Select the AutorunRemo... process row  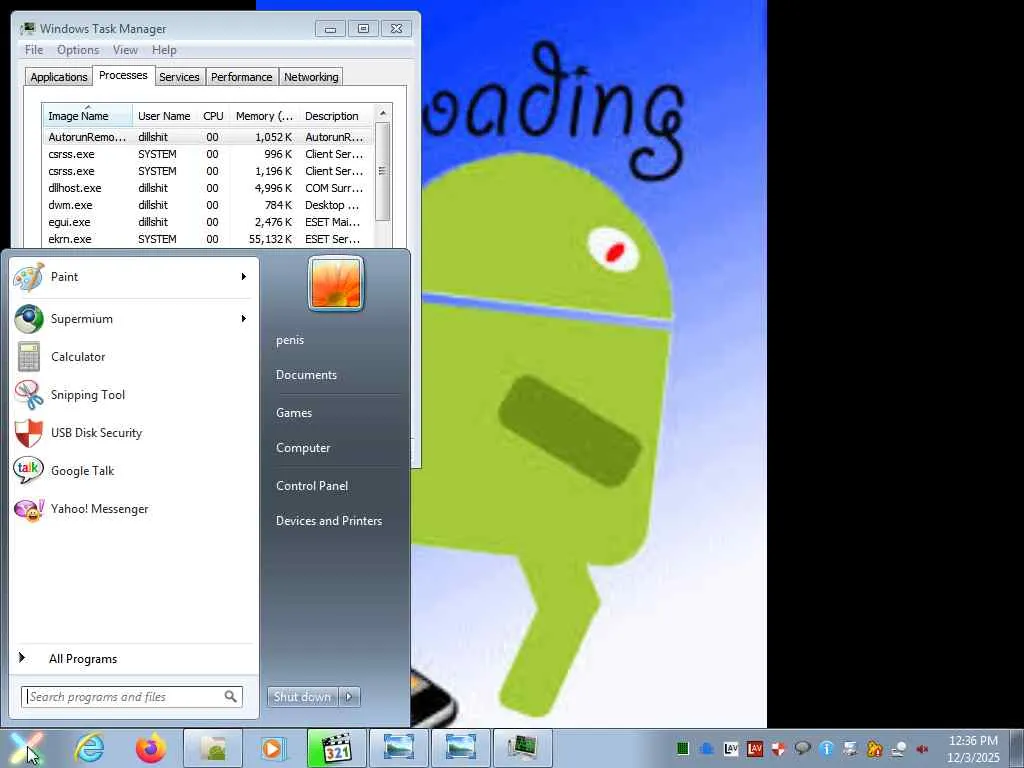pyautogui.click(x=208, y=137)
